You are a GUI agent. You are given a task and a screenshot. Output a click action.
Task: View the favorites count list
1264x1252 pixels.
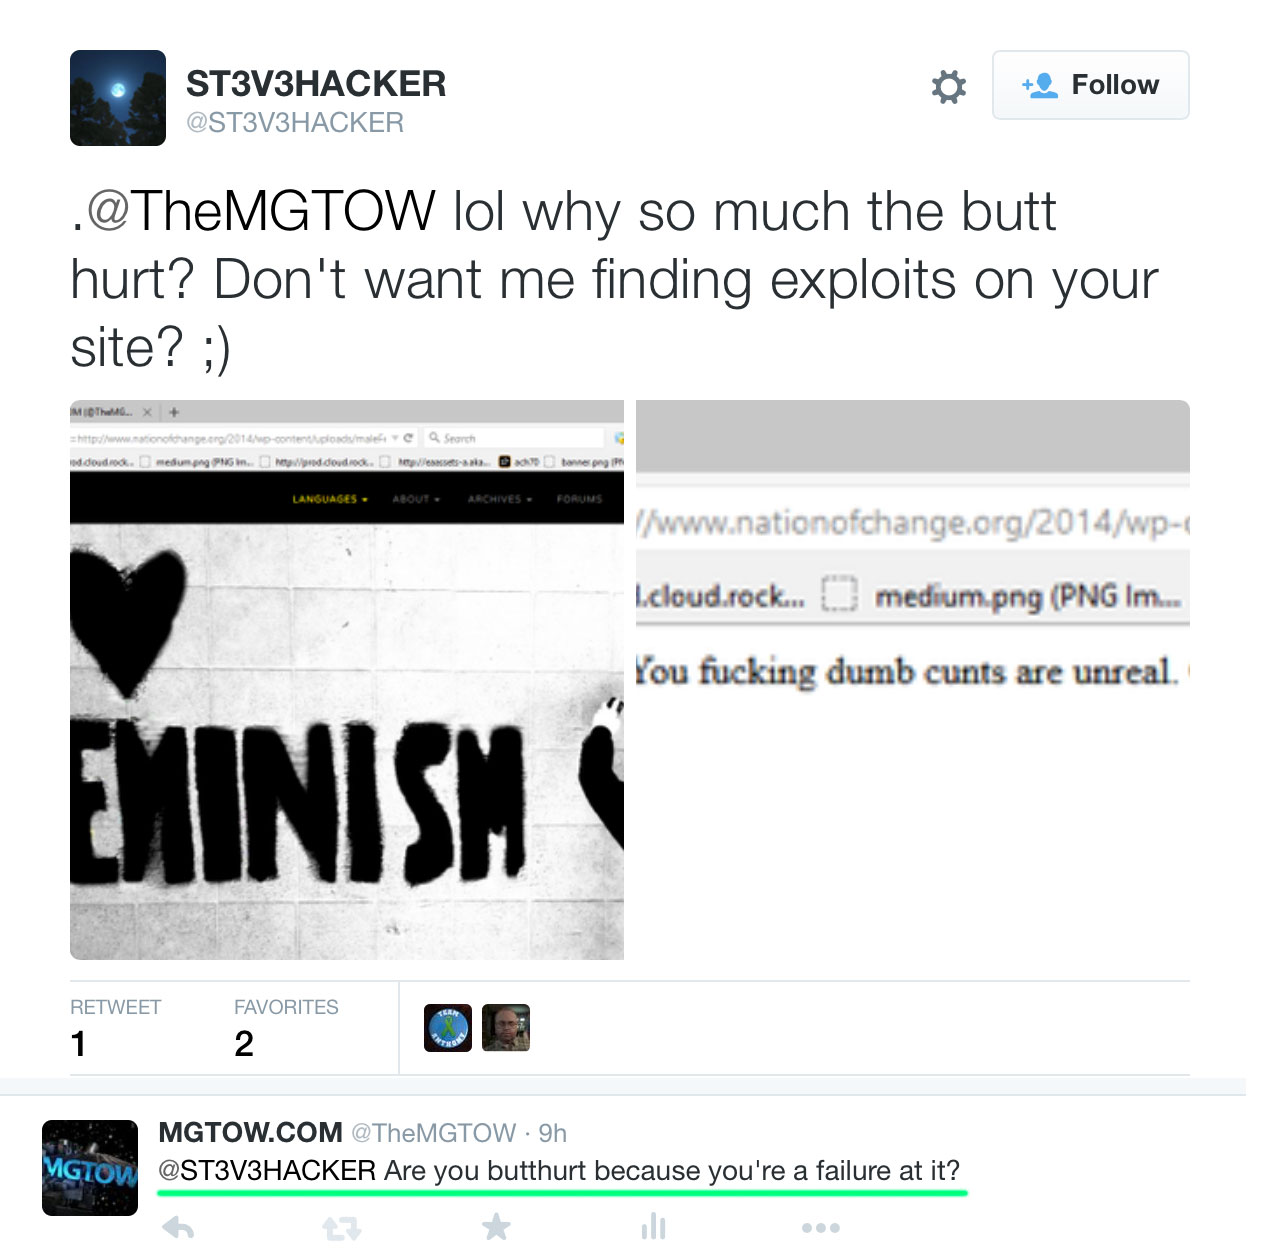pyautogui.click(x=286, y=1028)
